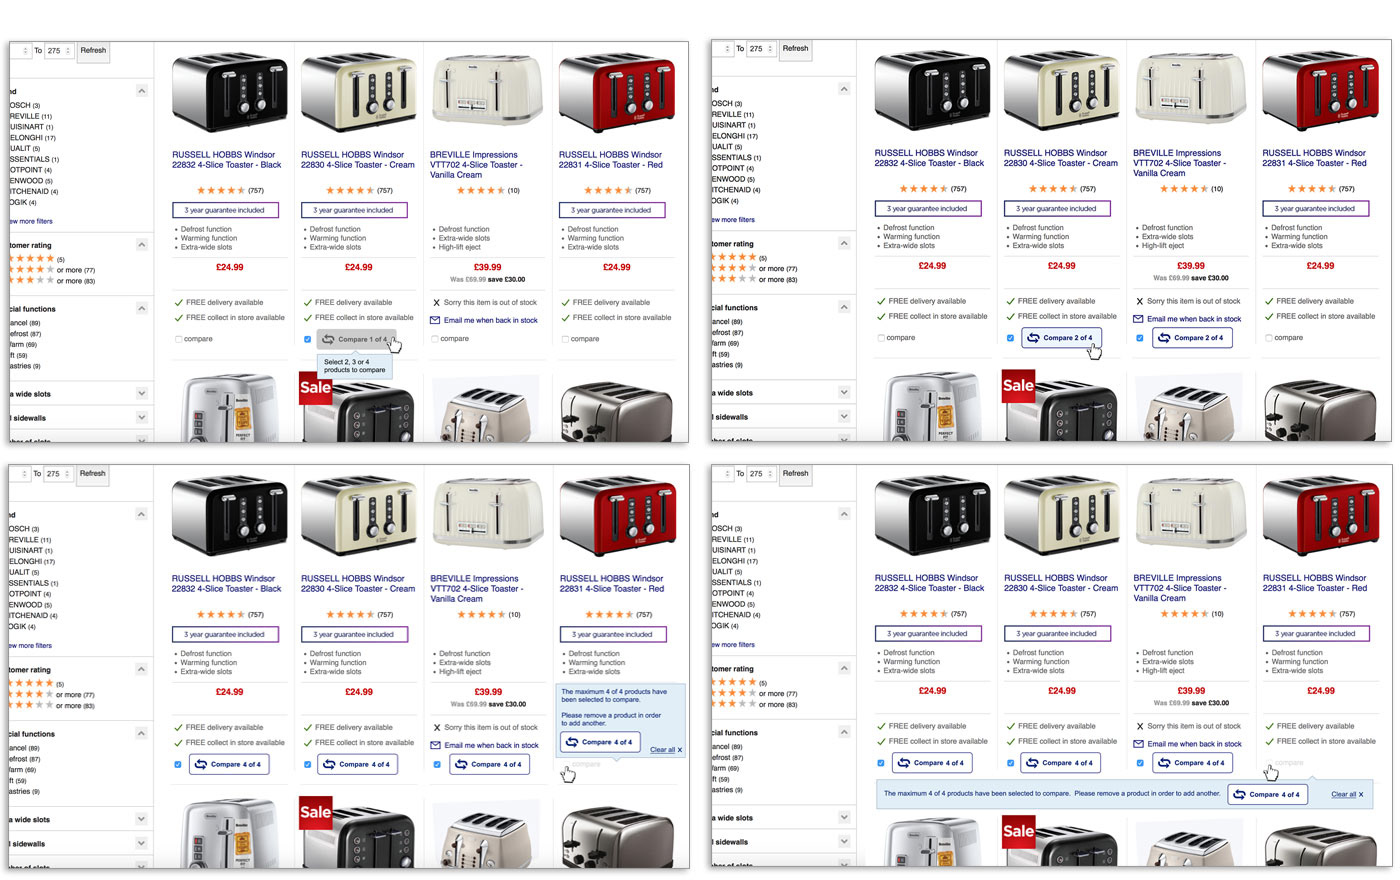Select DELONGHI (17) brand filter, top-right screenshot

tap(733, 136)
